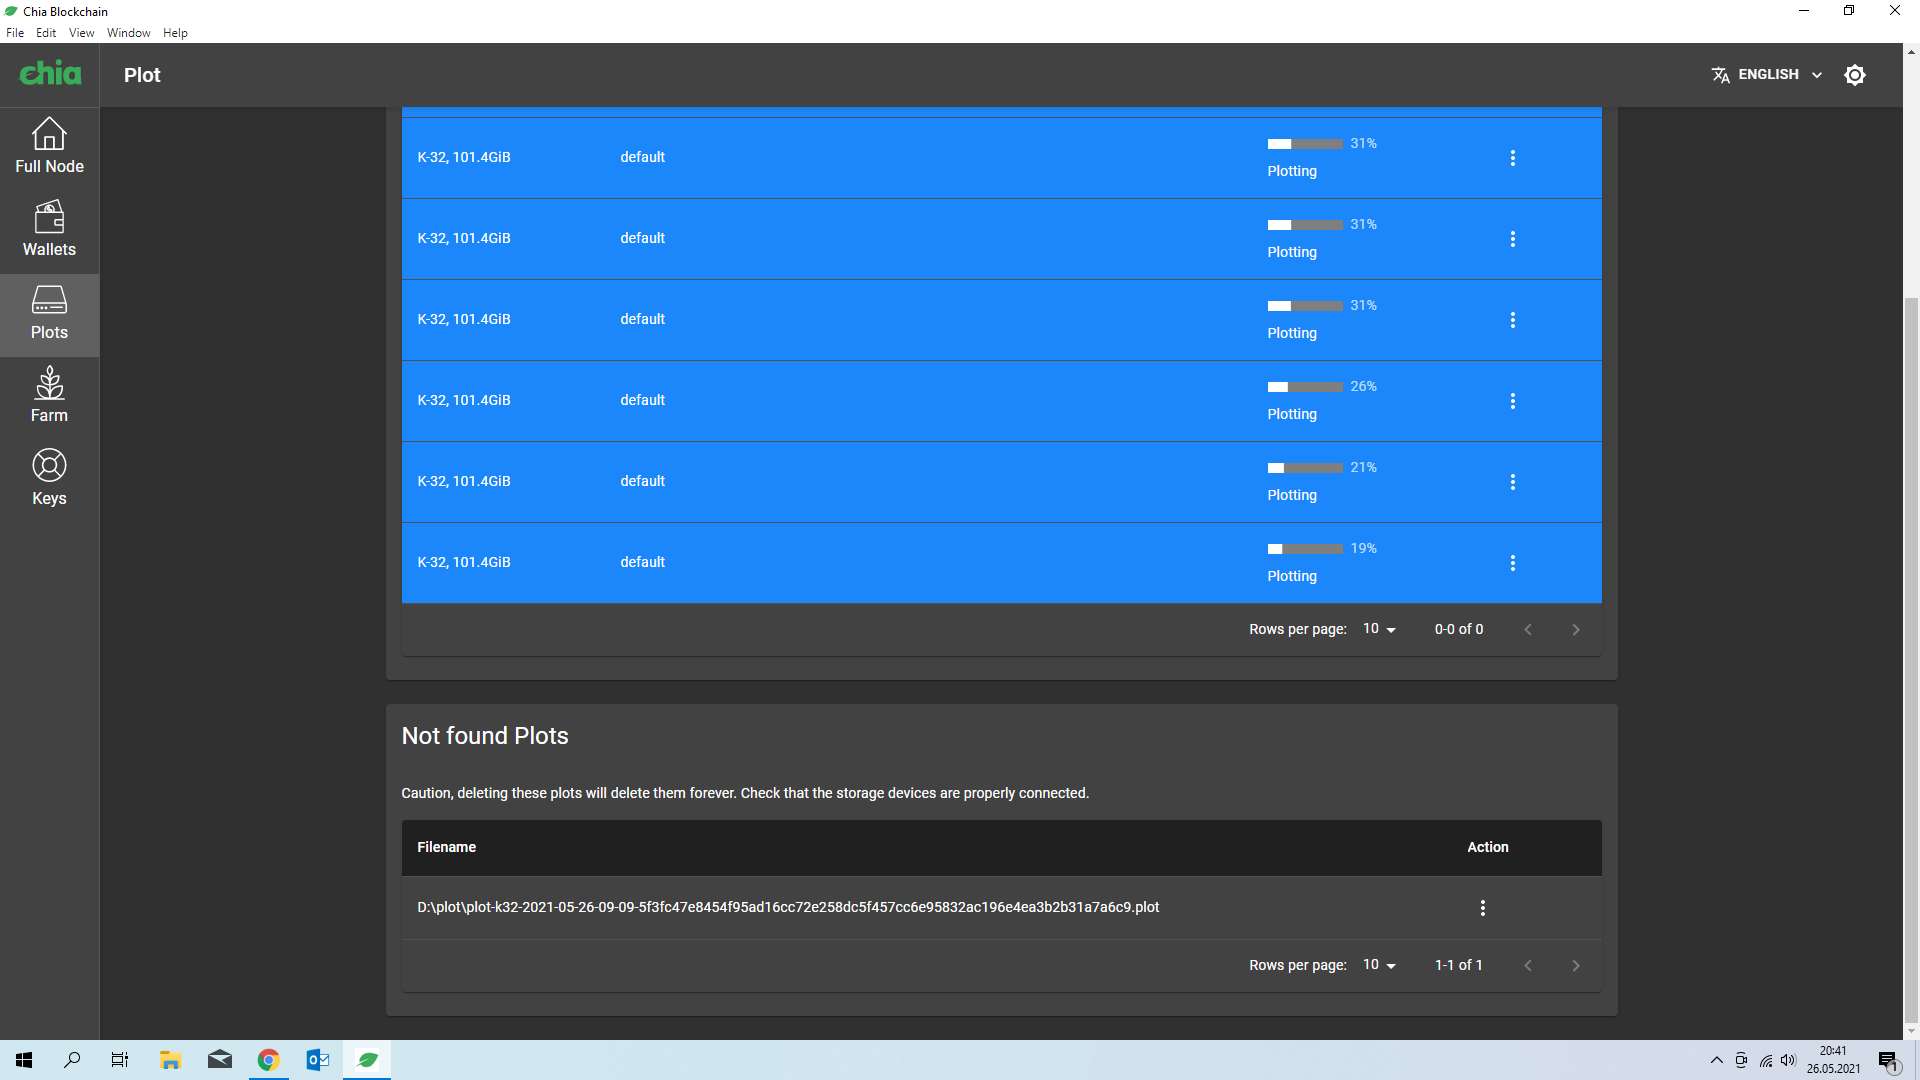Toggle dark mode with the brightness icon
Image resolution: width=1920 pixels, height=1080 pixels.
[1855, 75]
